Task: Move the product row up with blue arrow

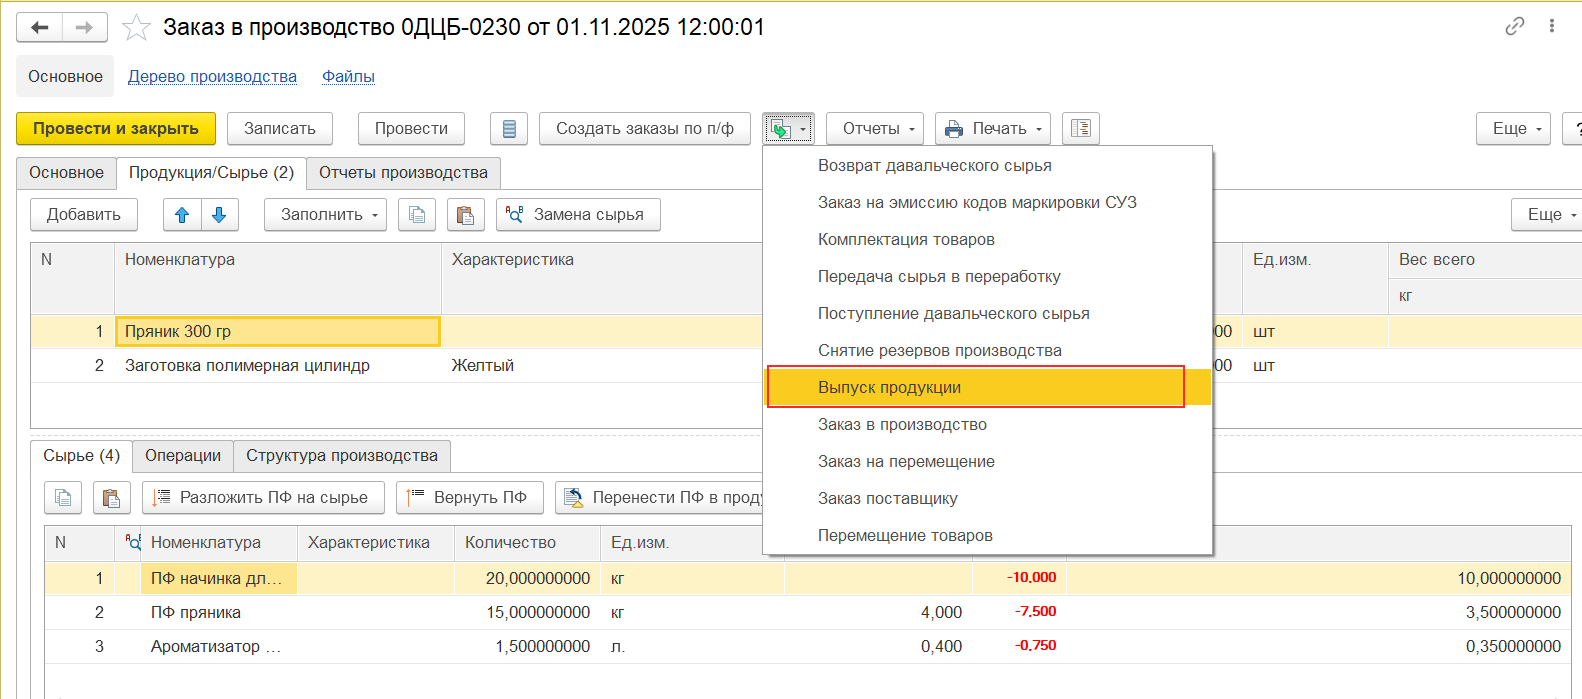Action: pyautogui.click(x=182, y=215)
